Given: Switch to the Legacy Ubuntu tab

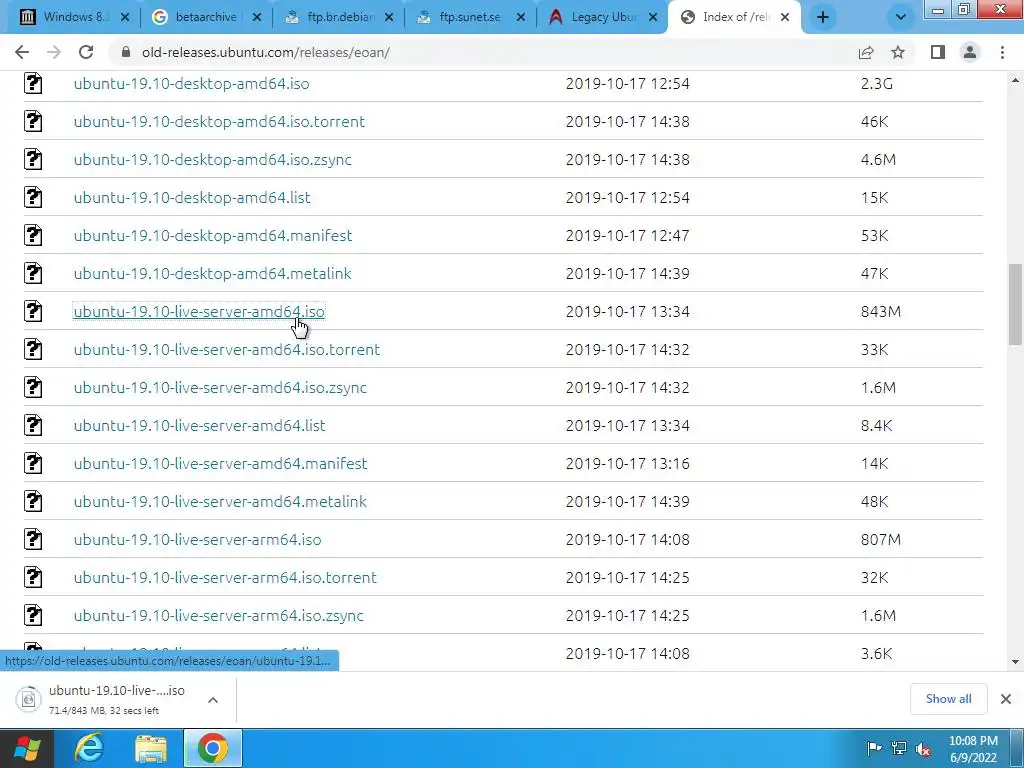Looking at the screenshot, I should tap(603, 17).
